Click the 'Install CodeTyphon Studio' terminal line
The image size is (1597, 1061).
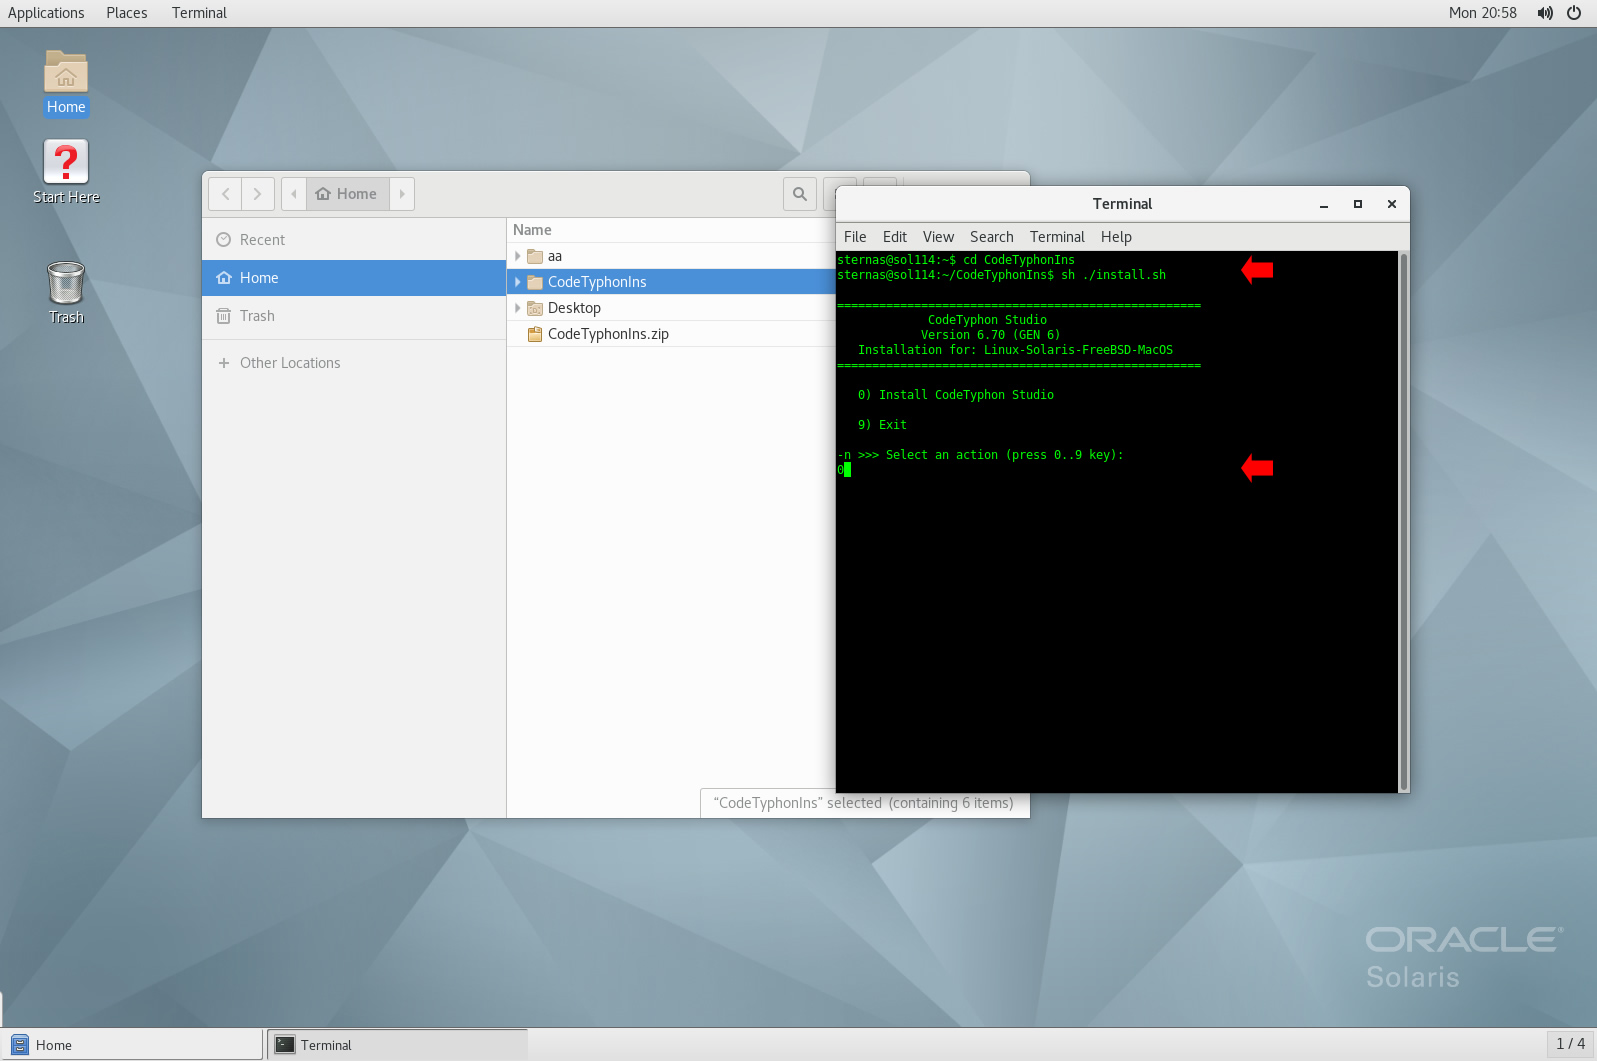pyautogui.click(x=956, y=395)
